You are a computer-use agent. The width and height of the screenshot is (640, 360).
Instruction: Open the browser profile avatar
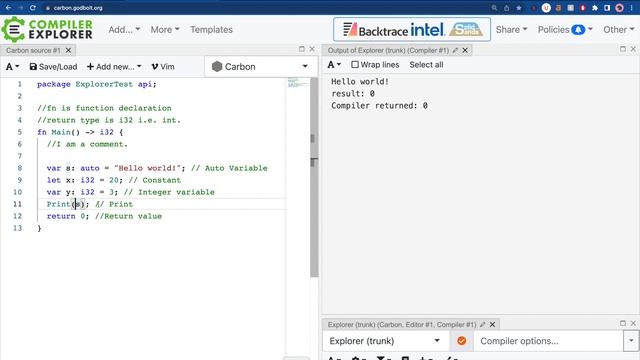pyautogui.click(x=619, y=8)
